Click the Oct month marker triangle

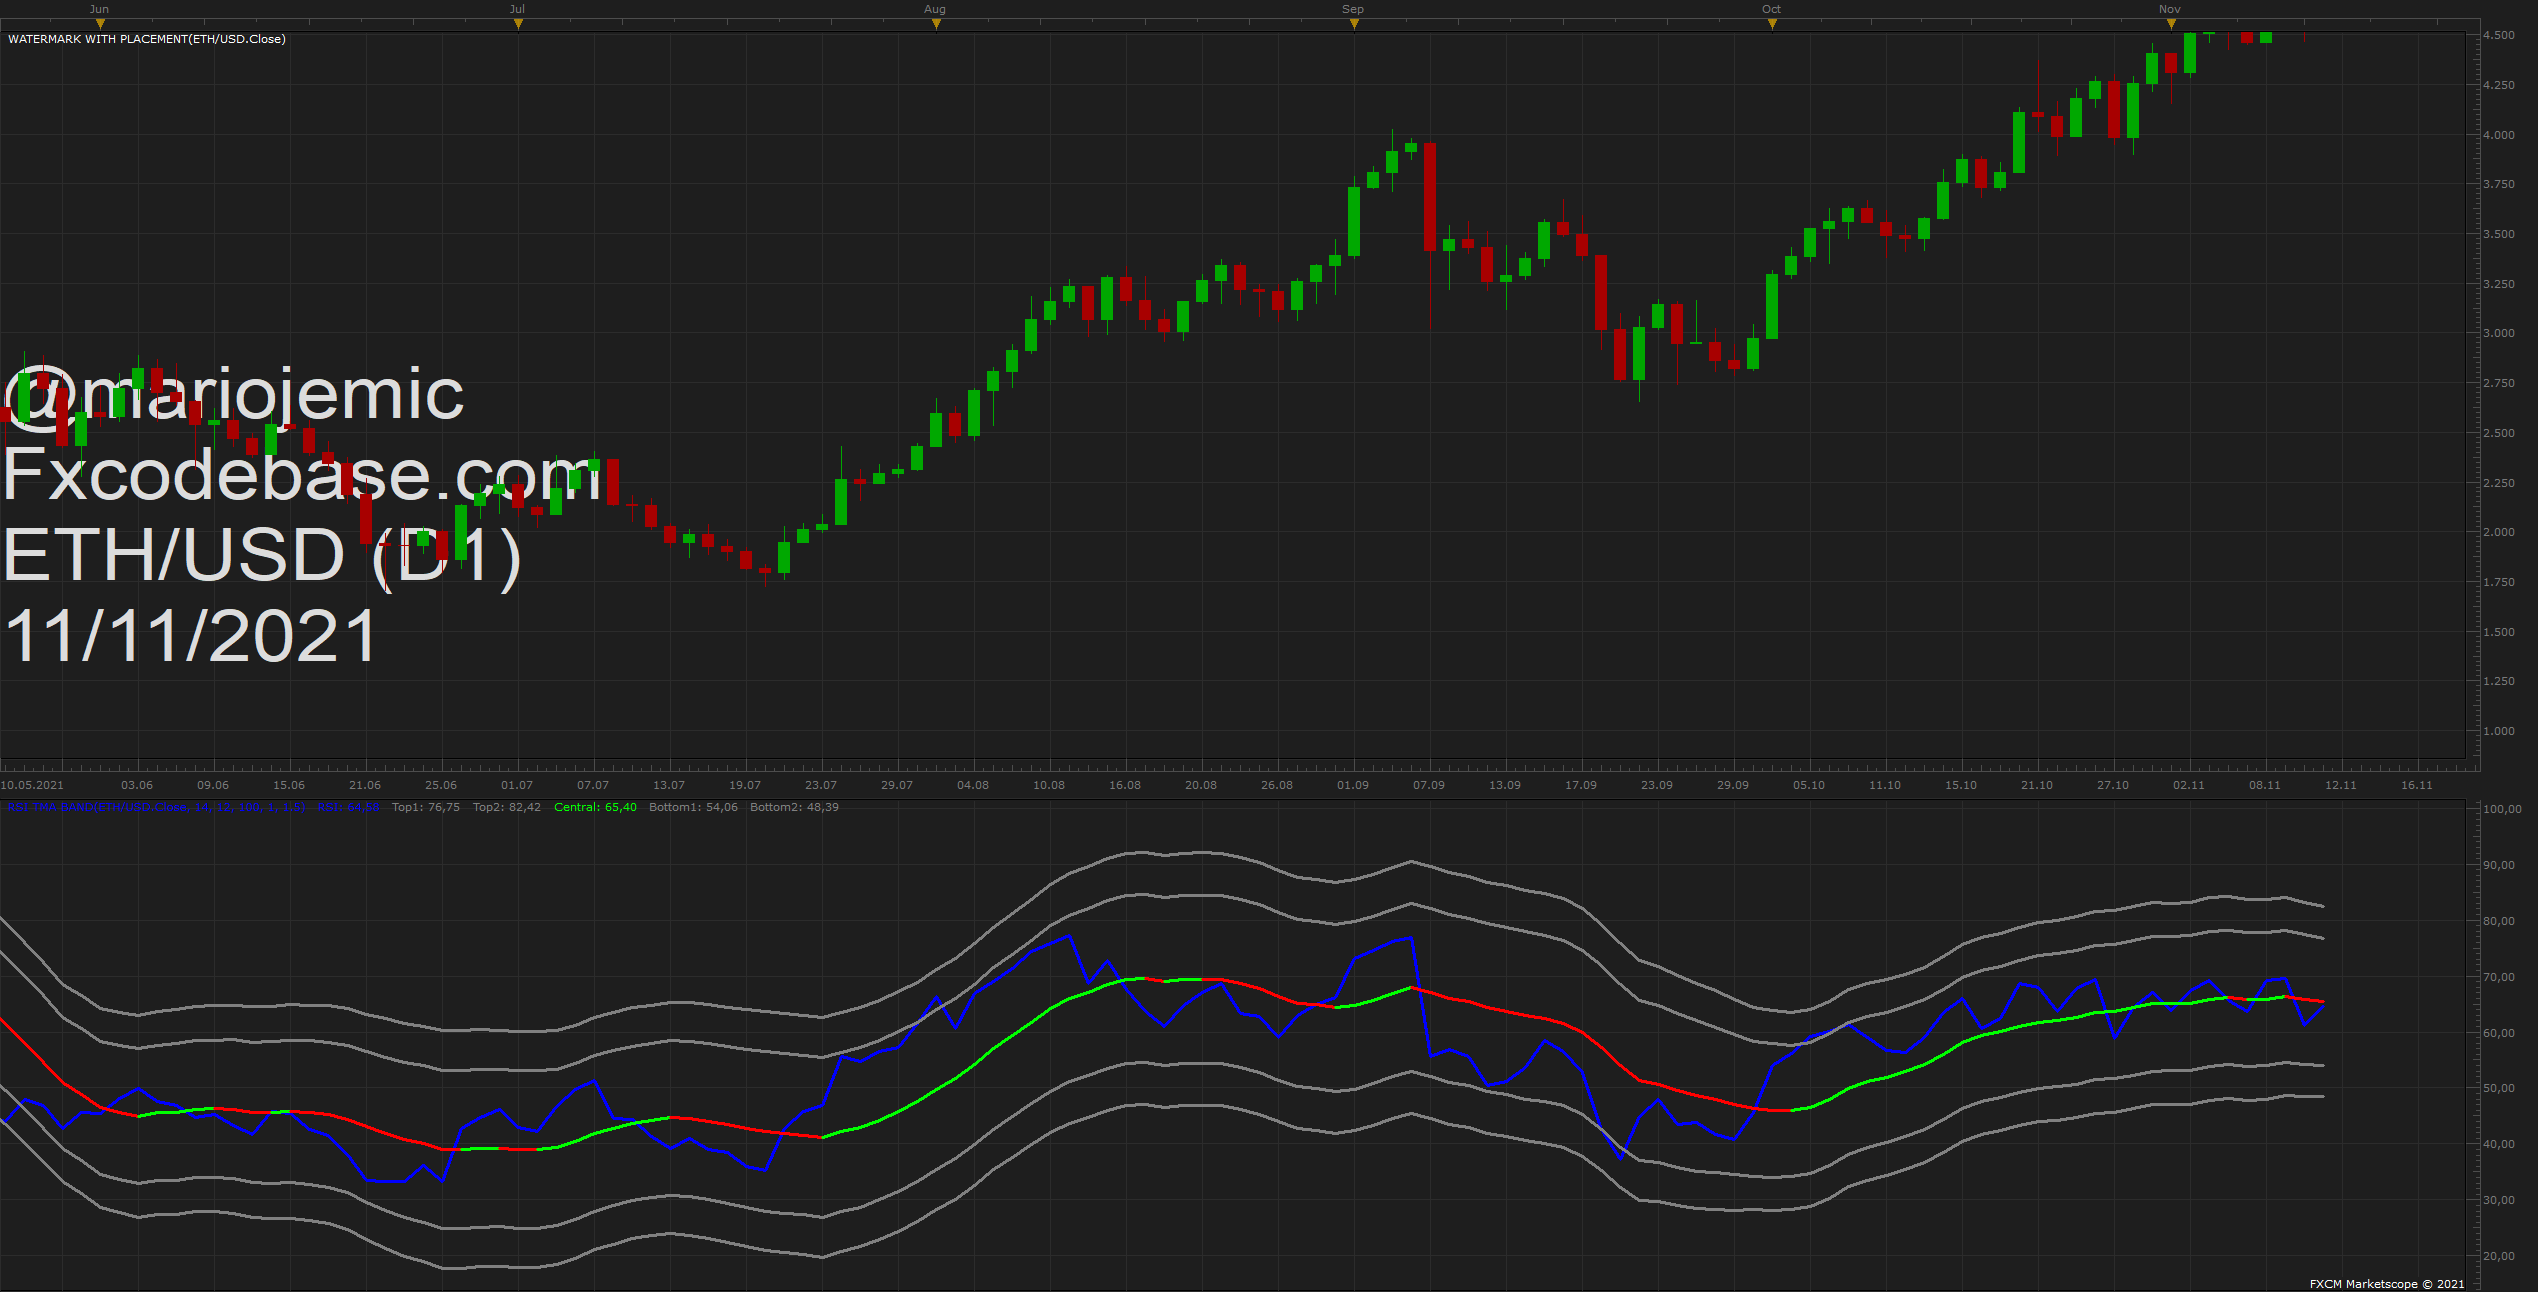1772,24
